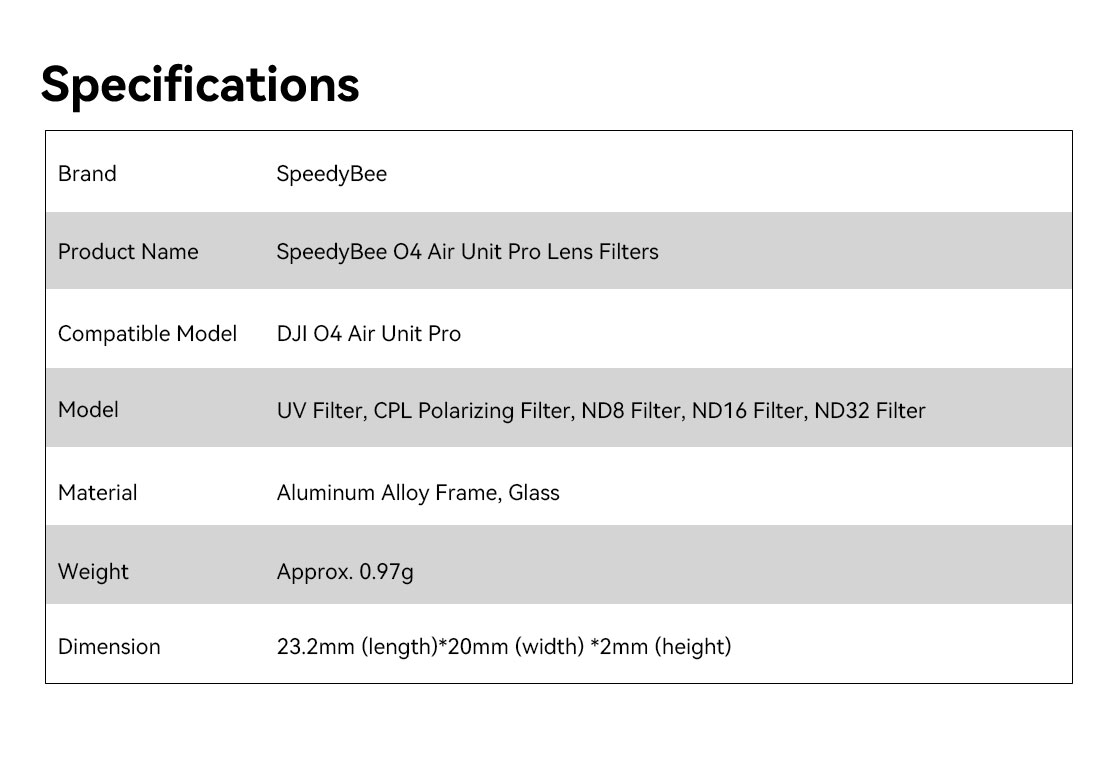This screenshot has height=757, width=1116.
Task: Click the Glass material text
Action: coord(534,493)
